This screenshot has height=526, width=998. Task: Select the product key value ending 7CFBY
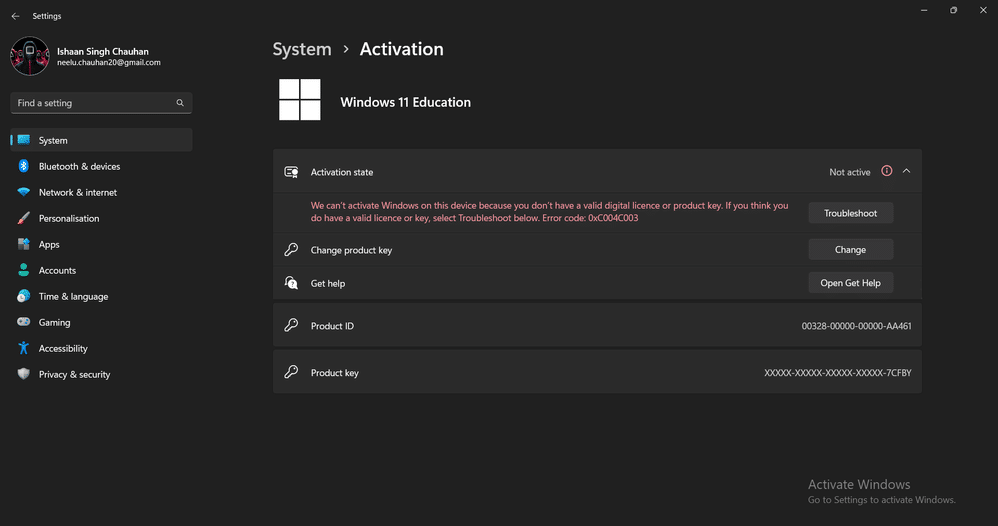pyautogui.click(x=838, y=373)
